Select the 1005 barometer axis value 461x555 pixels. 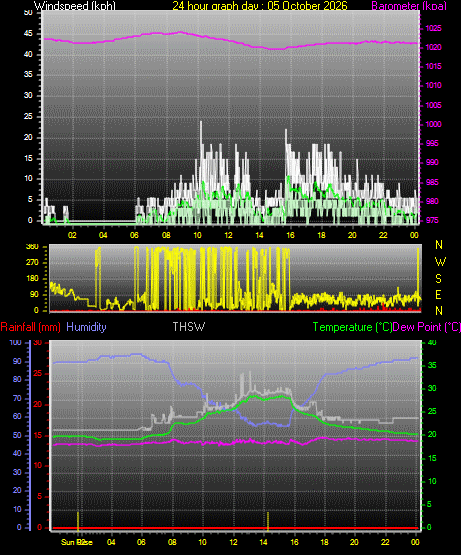point(433,105)
